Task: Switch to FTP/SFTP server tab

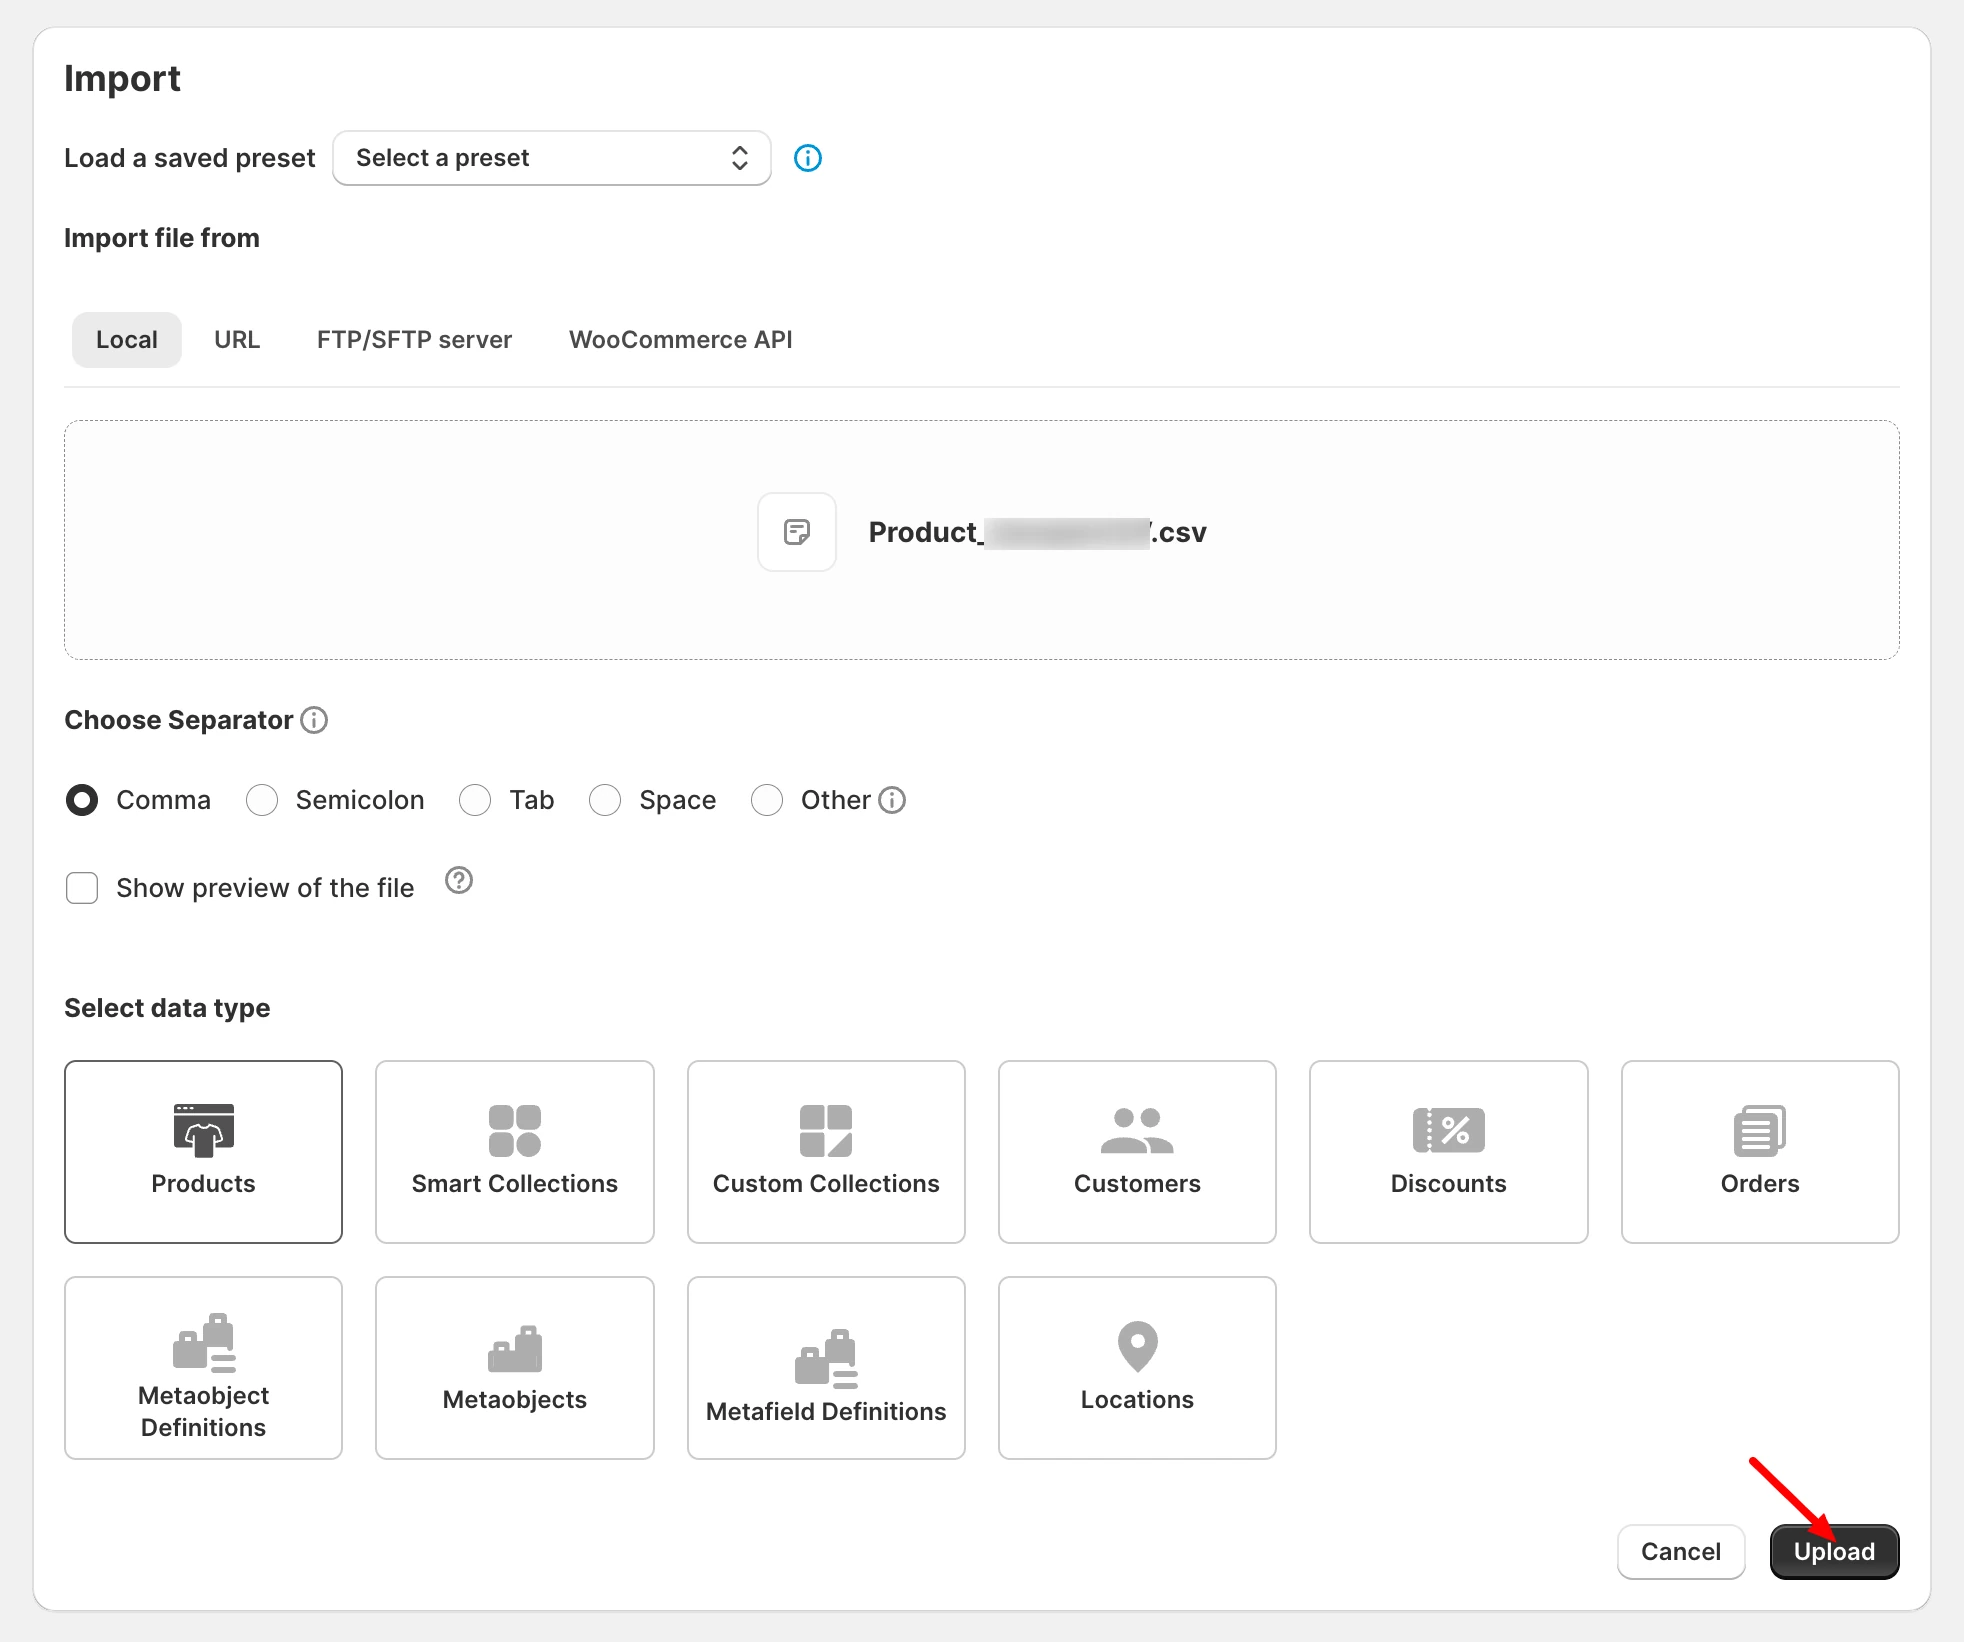Action: coord(414,340)
